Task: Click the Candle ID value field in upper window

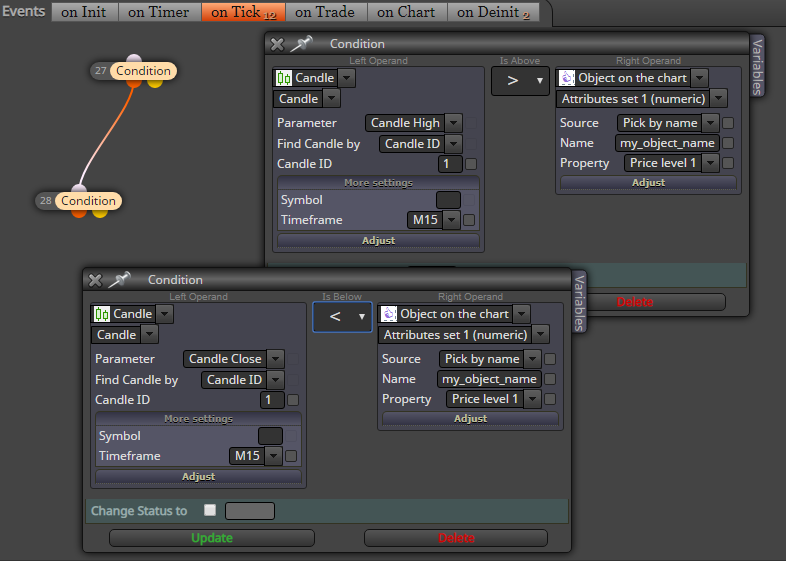Action: pyautogui.click(x=450, y=164)
